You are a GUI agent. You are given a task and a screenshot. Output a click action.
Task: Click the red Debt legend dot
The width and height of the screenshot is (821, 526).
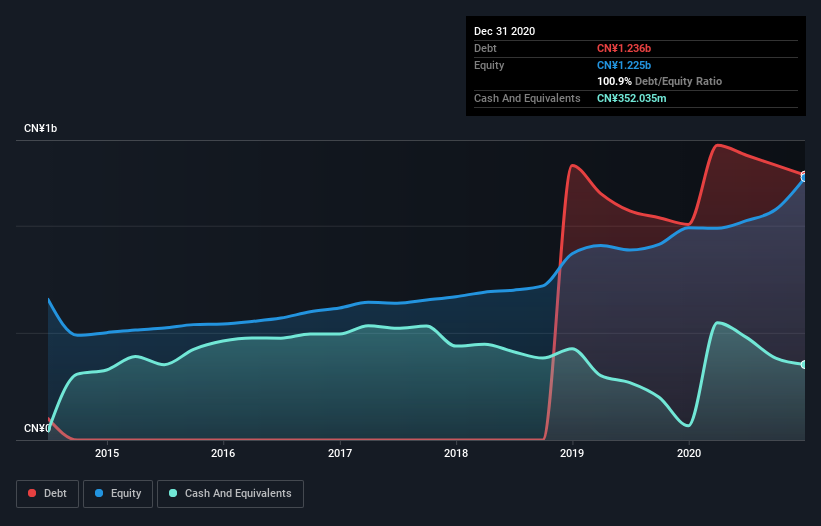(x=32, y=493)
